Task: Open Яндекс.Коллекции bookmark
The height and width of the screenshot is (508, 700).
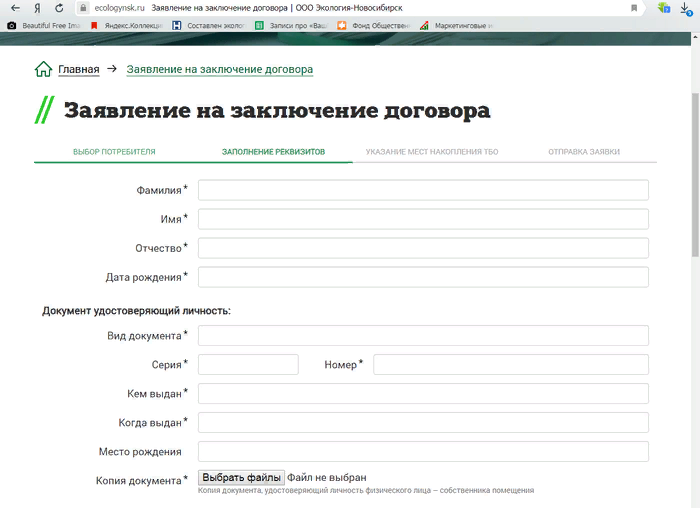Action: click(x=126, y=26)
